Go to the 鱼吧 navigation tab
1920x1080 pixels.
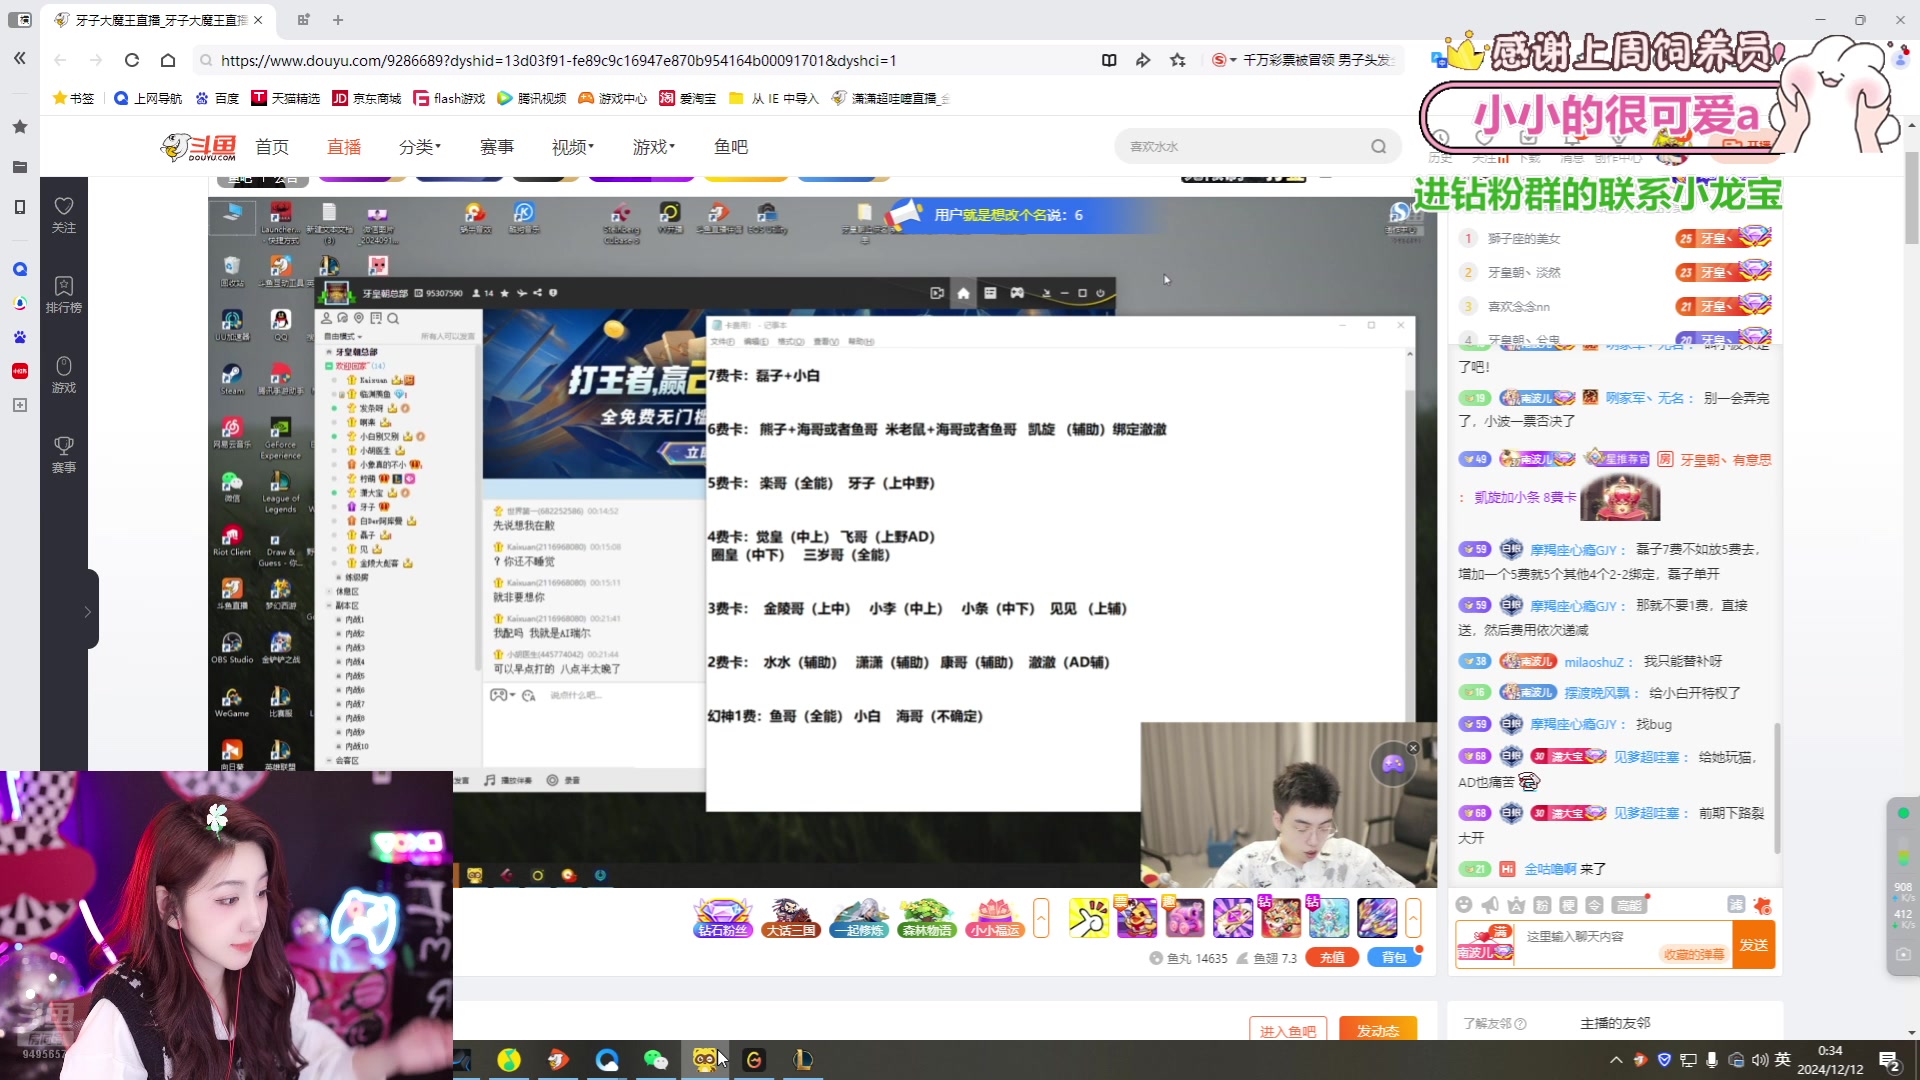coord(731,147)
